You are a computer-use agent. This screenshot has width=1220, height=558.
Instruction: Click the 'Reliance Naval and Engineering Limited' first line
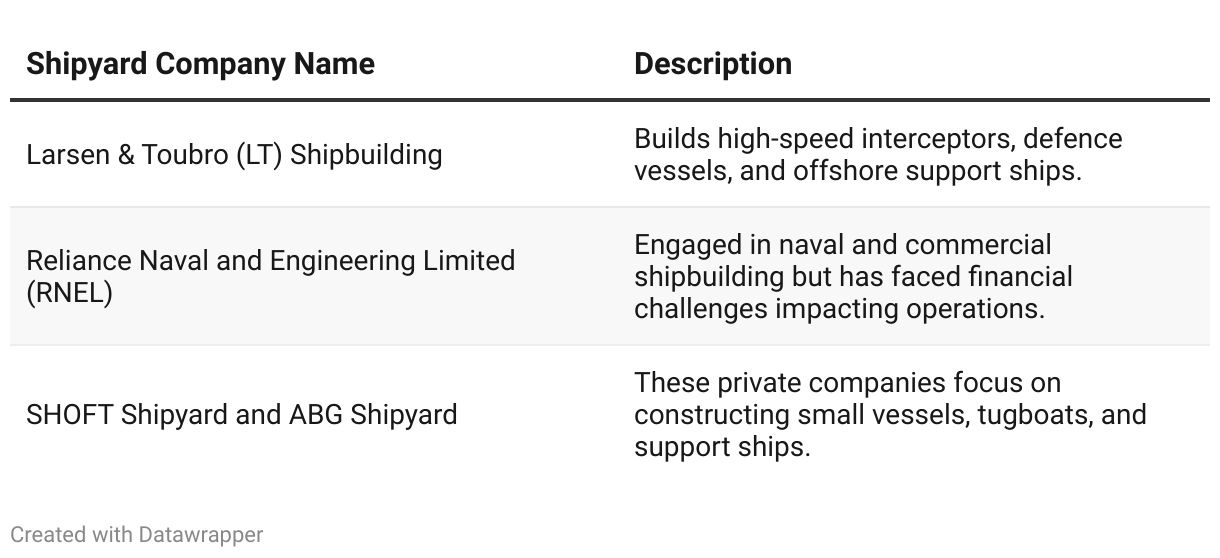click(x=270, y=261)
